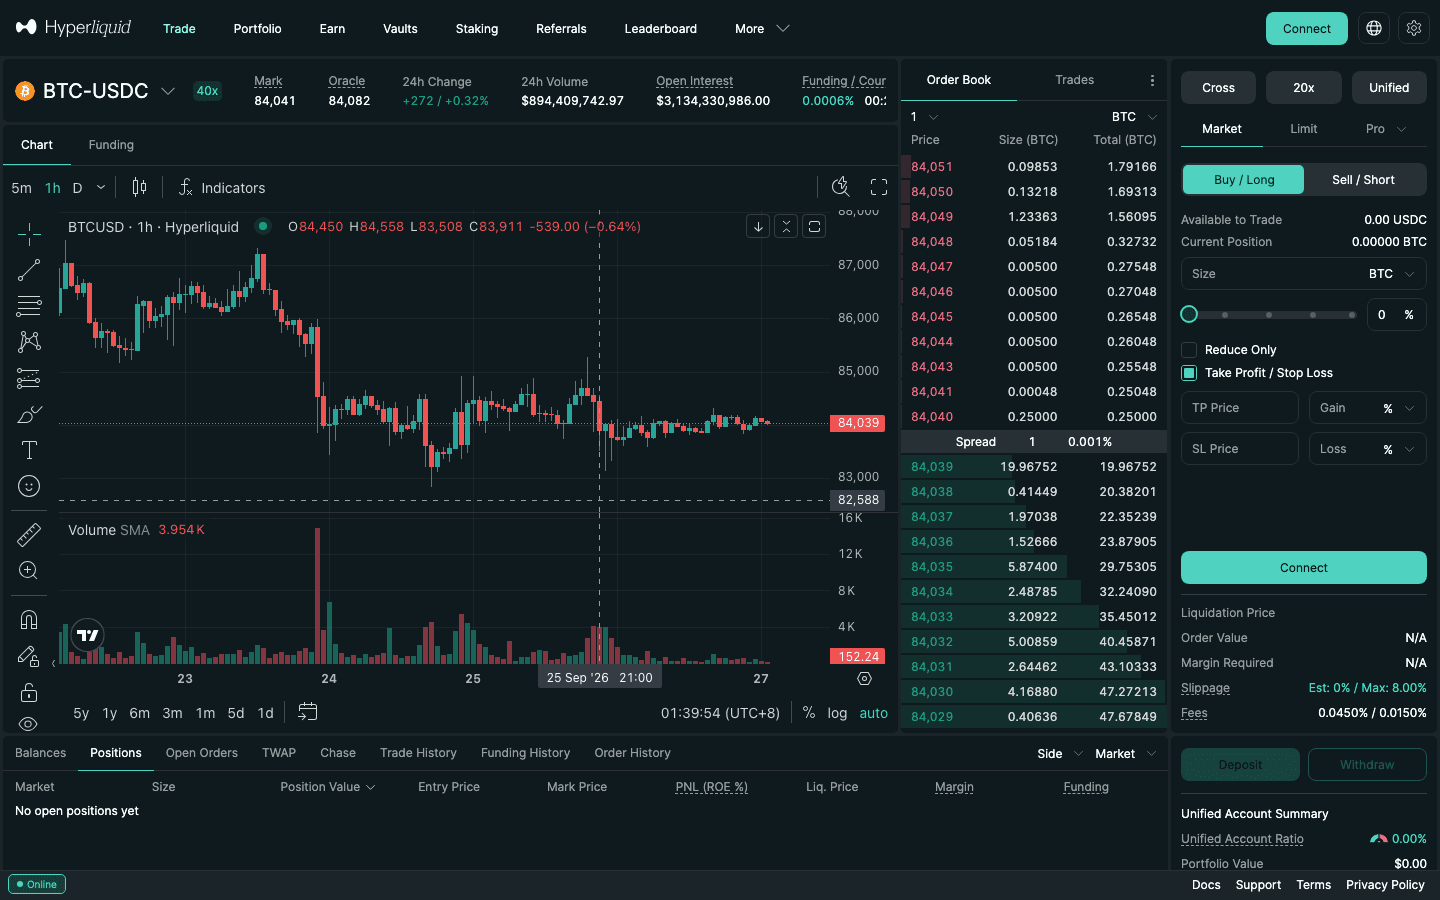This screenshot has width=1440, height=900.
Task: Toggle percent scale on chart
Action: pyautogui.click(x=809, y=713)
